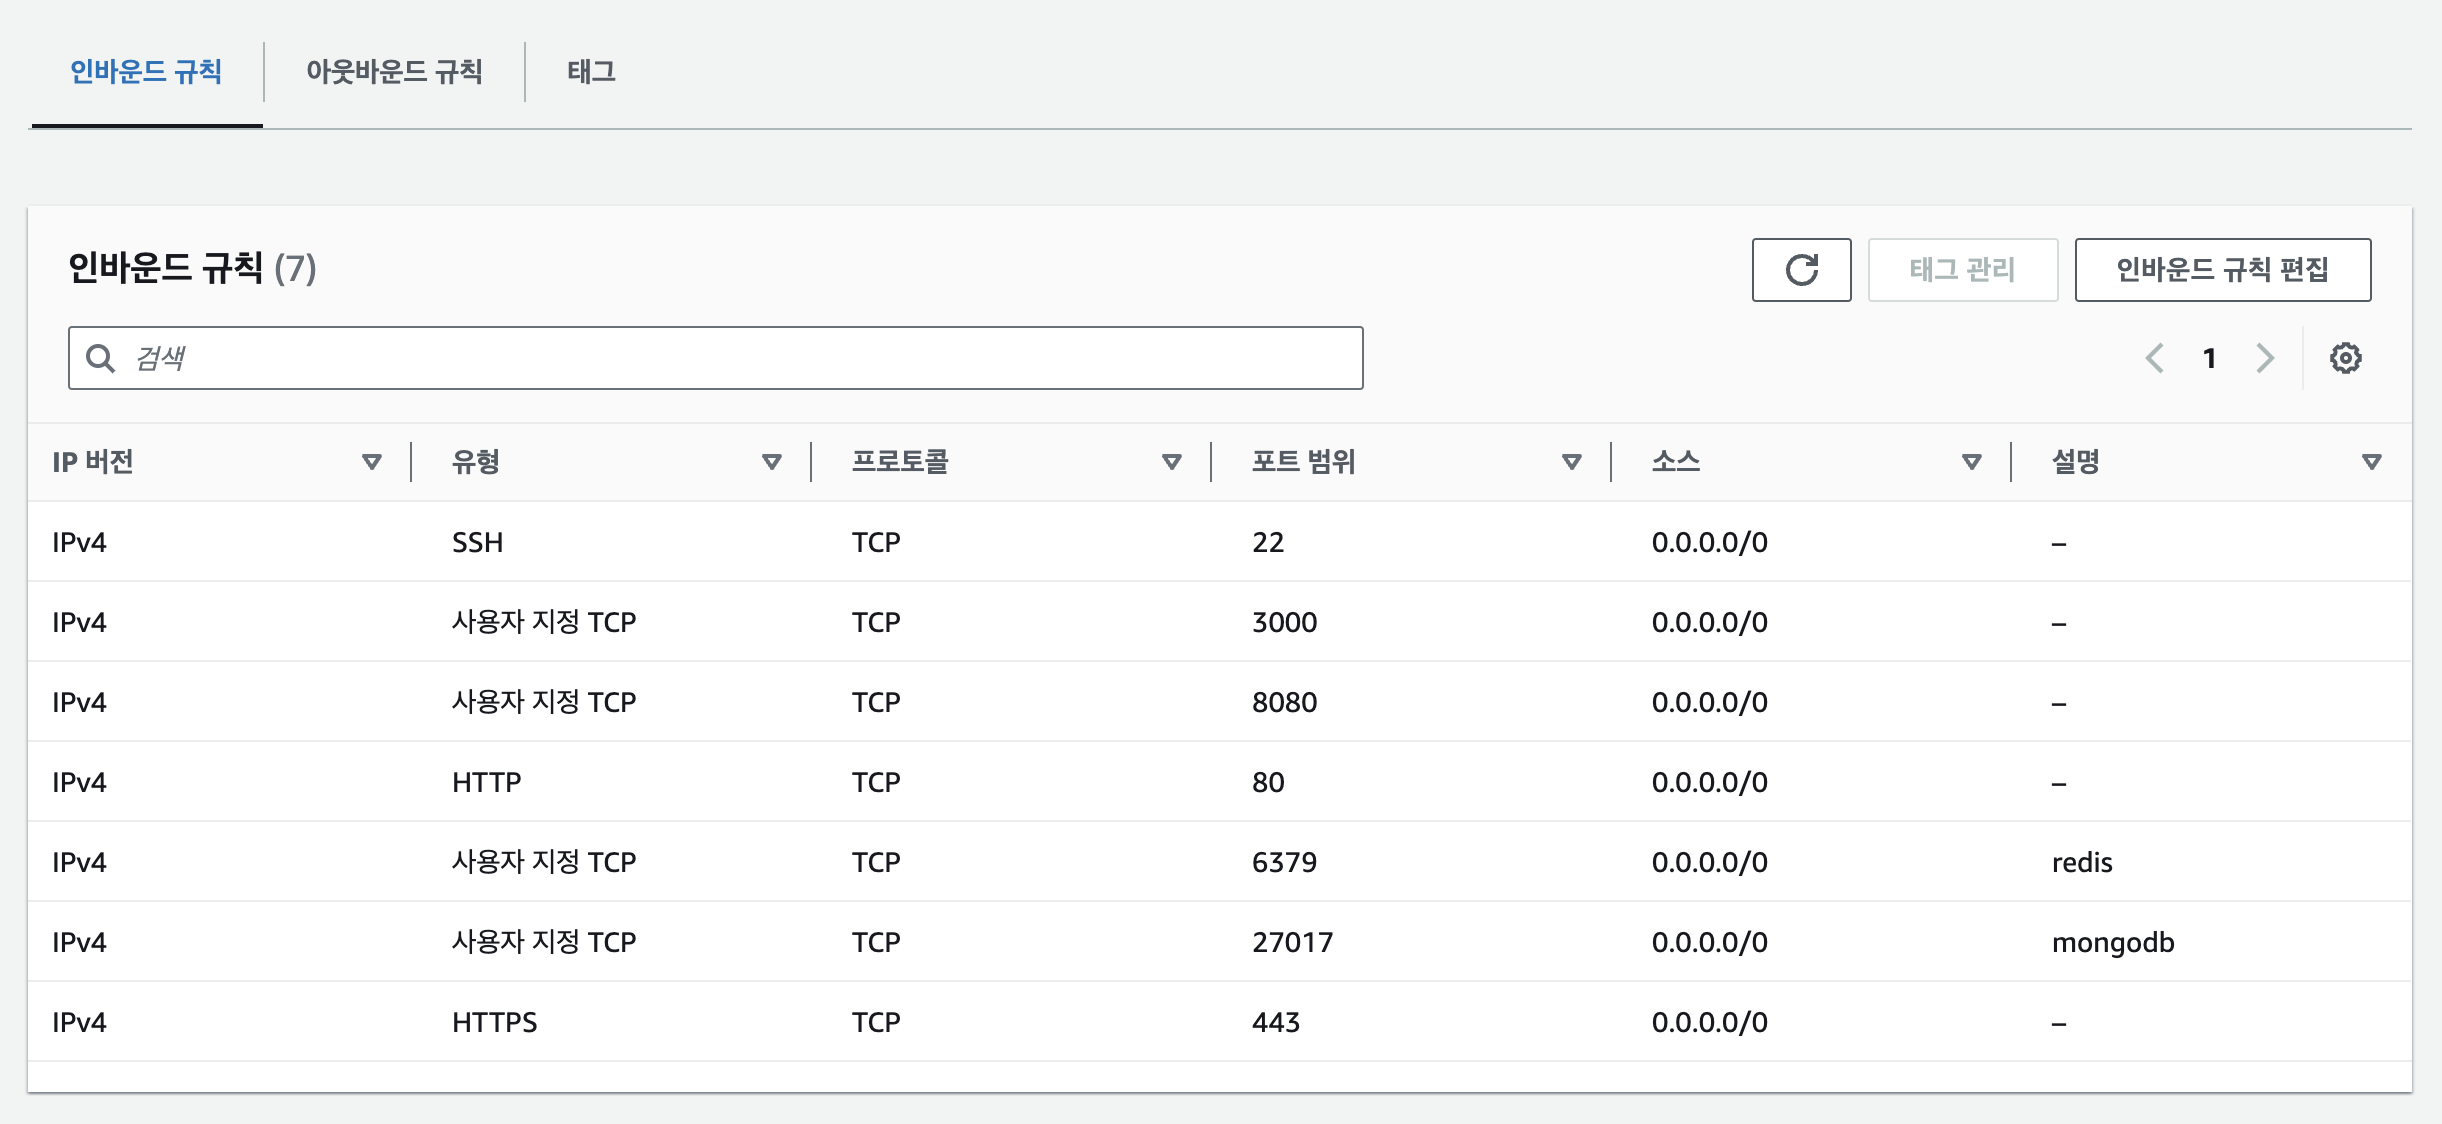2442x1124 pixels.
Task: Go to the next page arrow
Action: click(x=2265, y=358)
